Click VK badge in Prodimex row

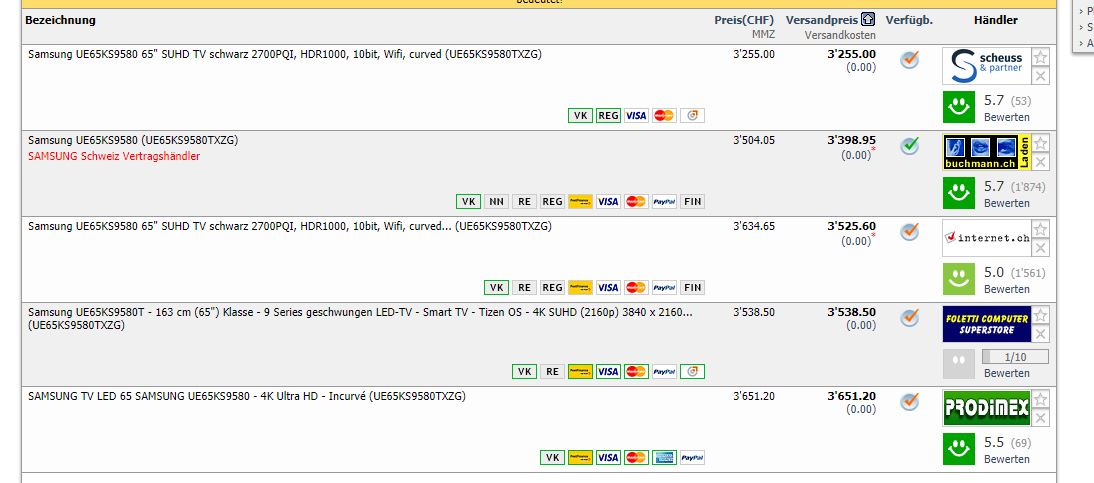click(553, 458)
